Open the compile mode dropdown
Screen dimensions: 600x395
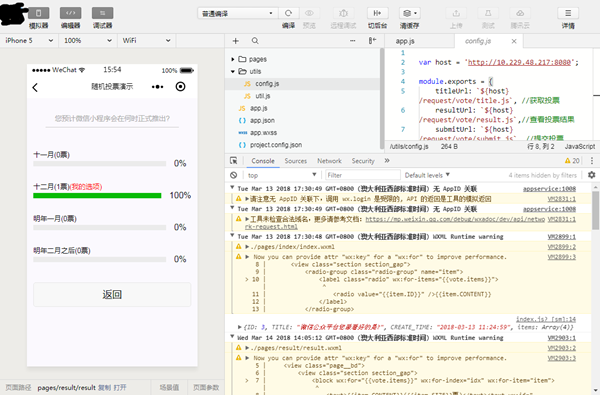[x=237, y=13]
